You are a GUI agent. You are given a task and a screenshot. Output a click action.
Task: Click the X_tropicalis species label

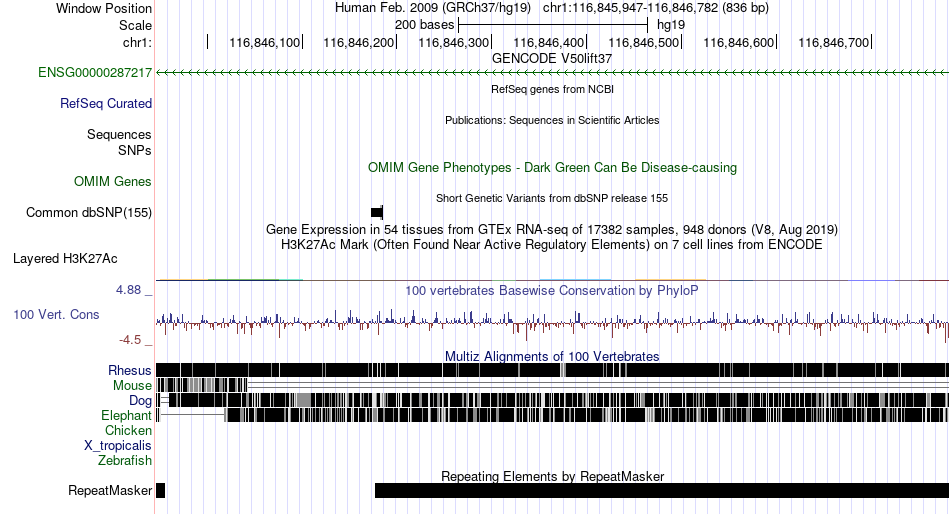(x=118, y=446)
